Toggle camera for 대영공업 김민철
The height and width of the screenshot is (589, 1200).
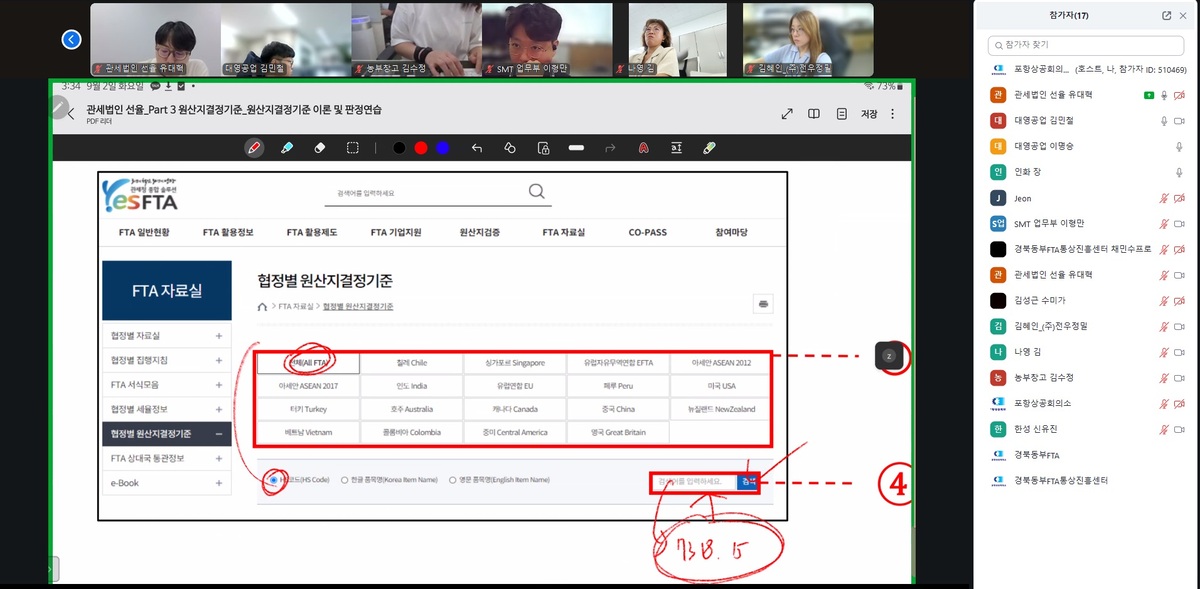(1180, 120)
